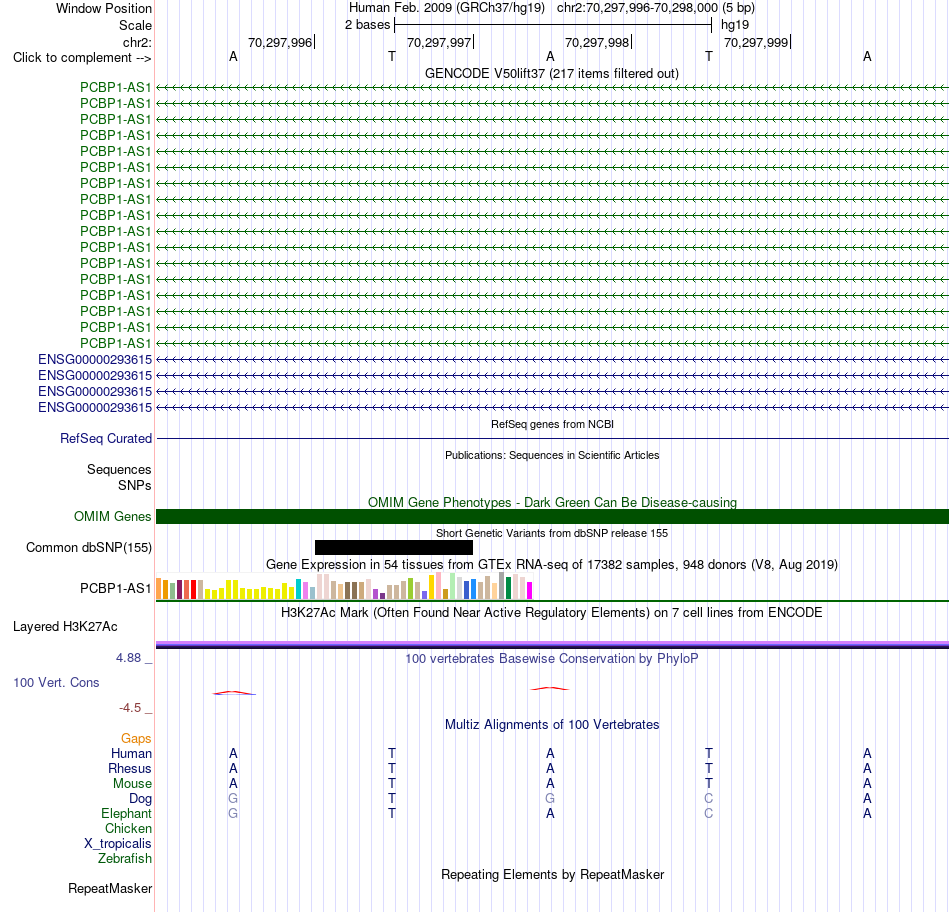
Task: Click the -4.5 conservation scale value
Action: (x=130, y=707)
